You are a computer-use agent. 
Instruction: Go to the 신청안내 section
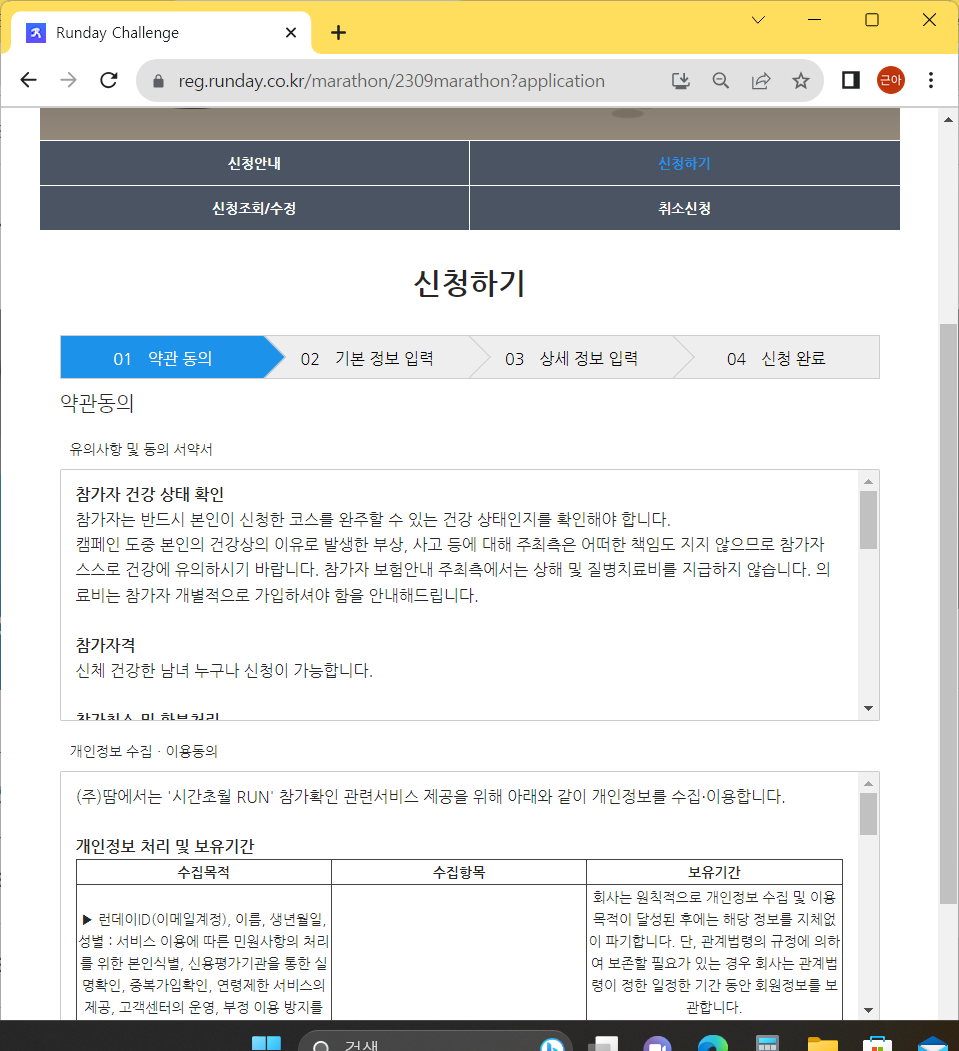254,163
